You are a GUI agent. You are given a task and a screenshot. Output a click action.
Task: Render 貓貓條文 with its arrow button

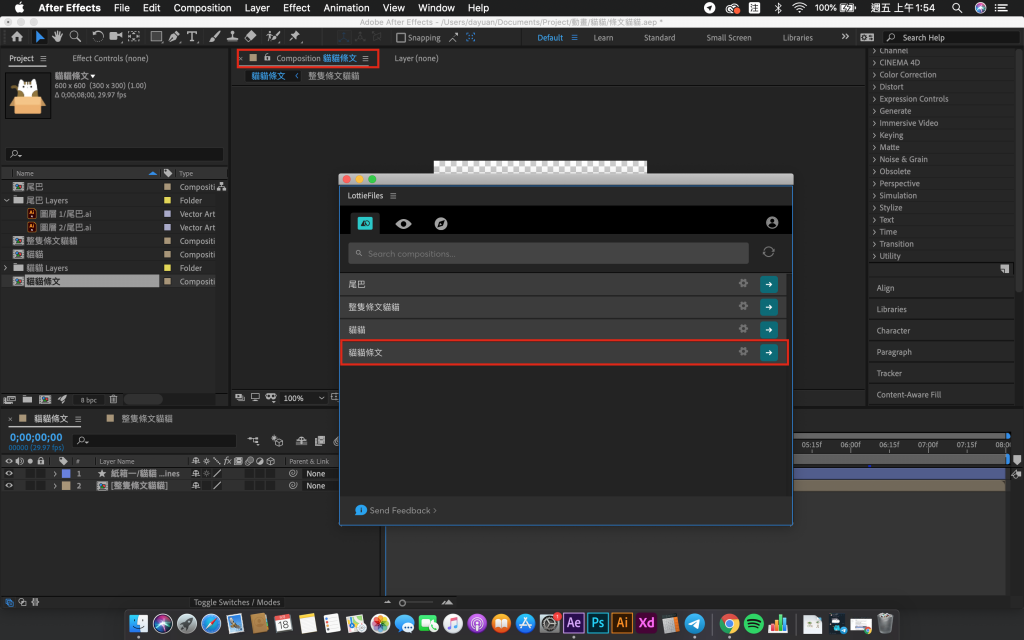769,352
